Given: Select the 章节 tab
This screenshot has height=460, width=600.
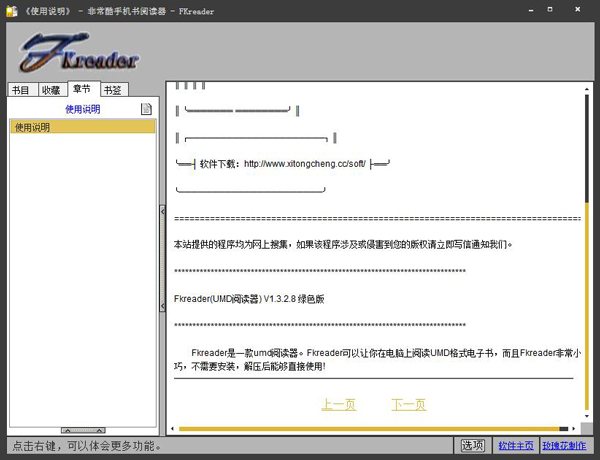Looking at the screenshot, I should pyautogui.click(x=84, y=89).
